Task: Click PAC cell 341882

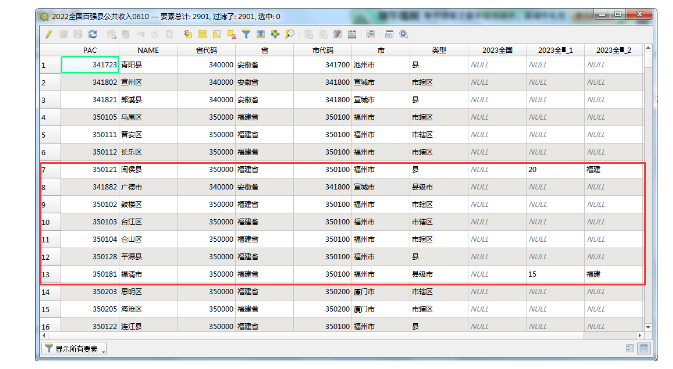Action: (x=90, y=187)
